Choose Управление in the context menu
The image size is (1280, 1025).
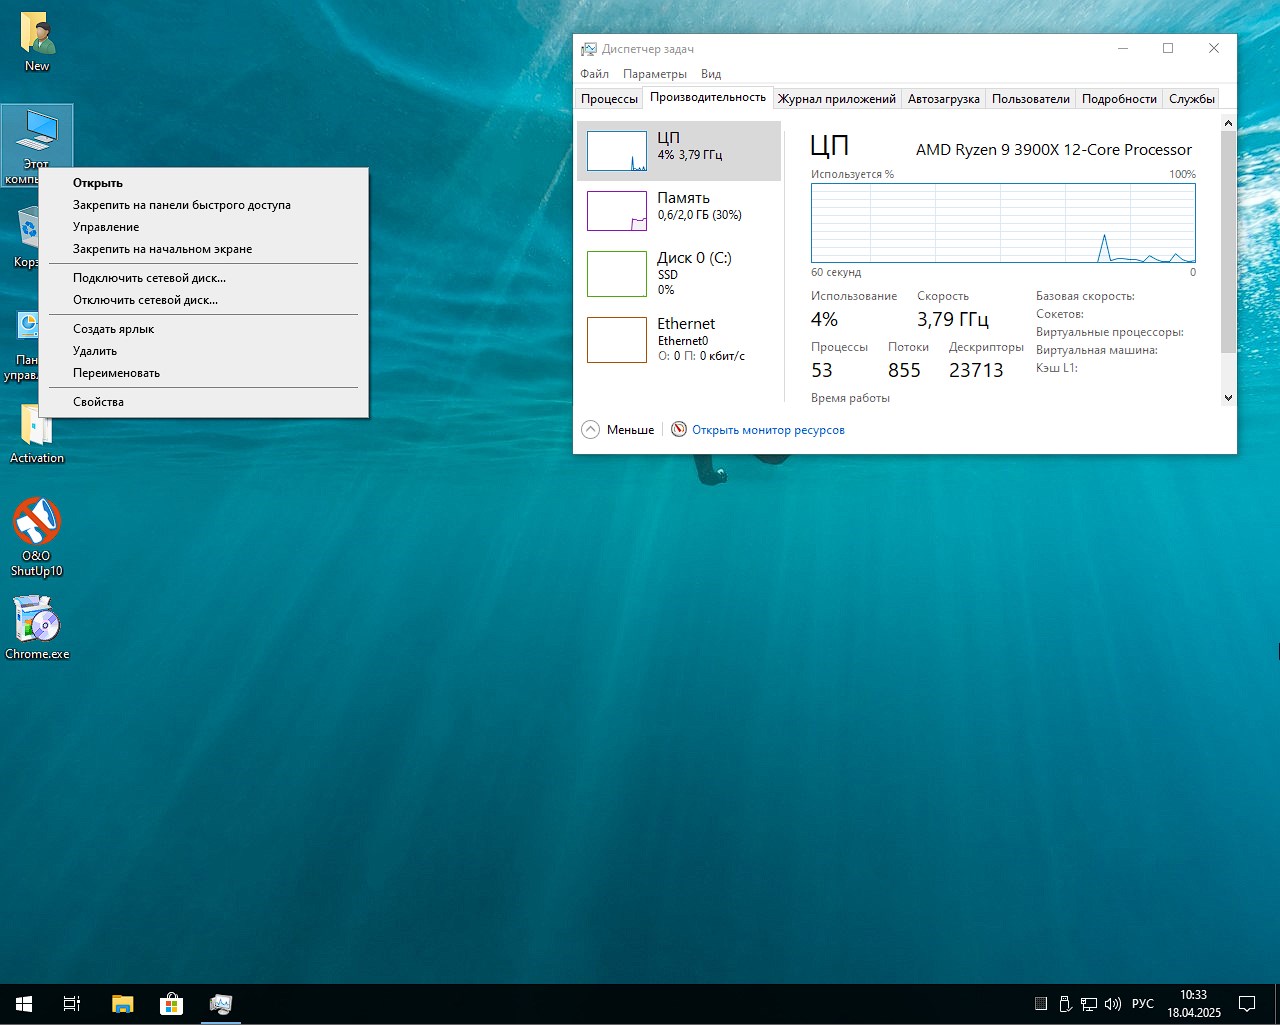click(106, 227)
